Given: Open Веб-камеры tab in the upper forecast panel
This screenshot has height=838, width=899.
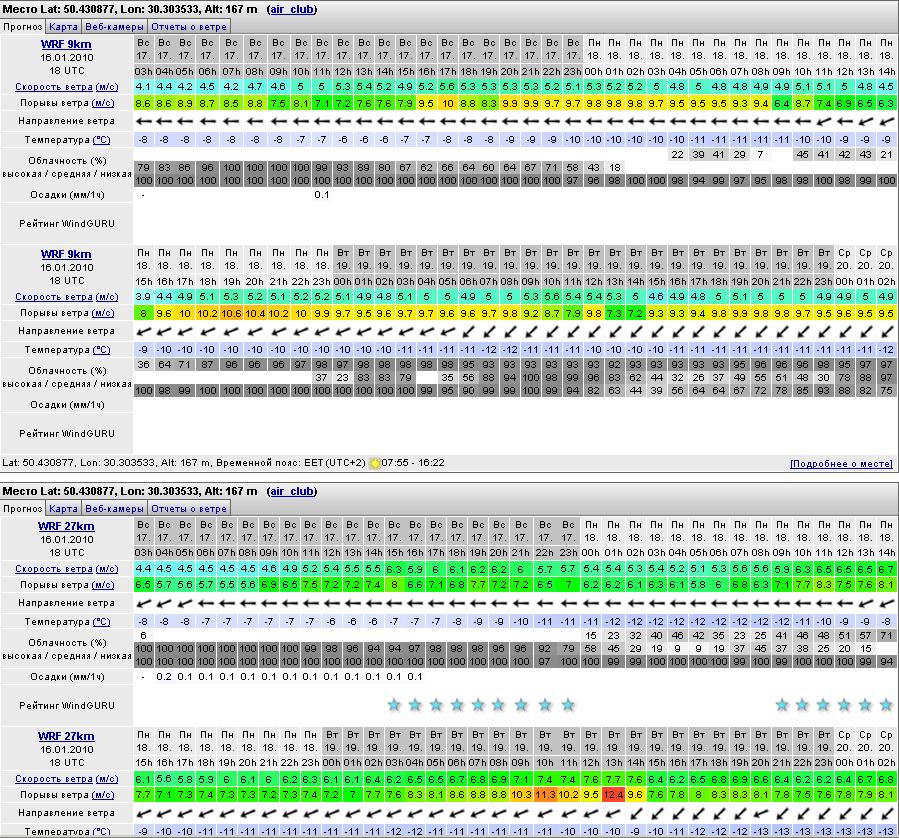Looking at the screenshot, I should (x=113, y=27).
